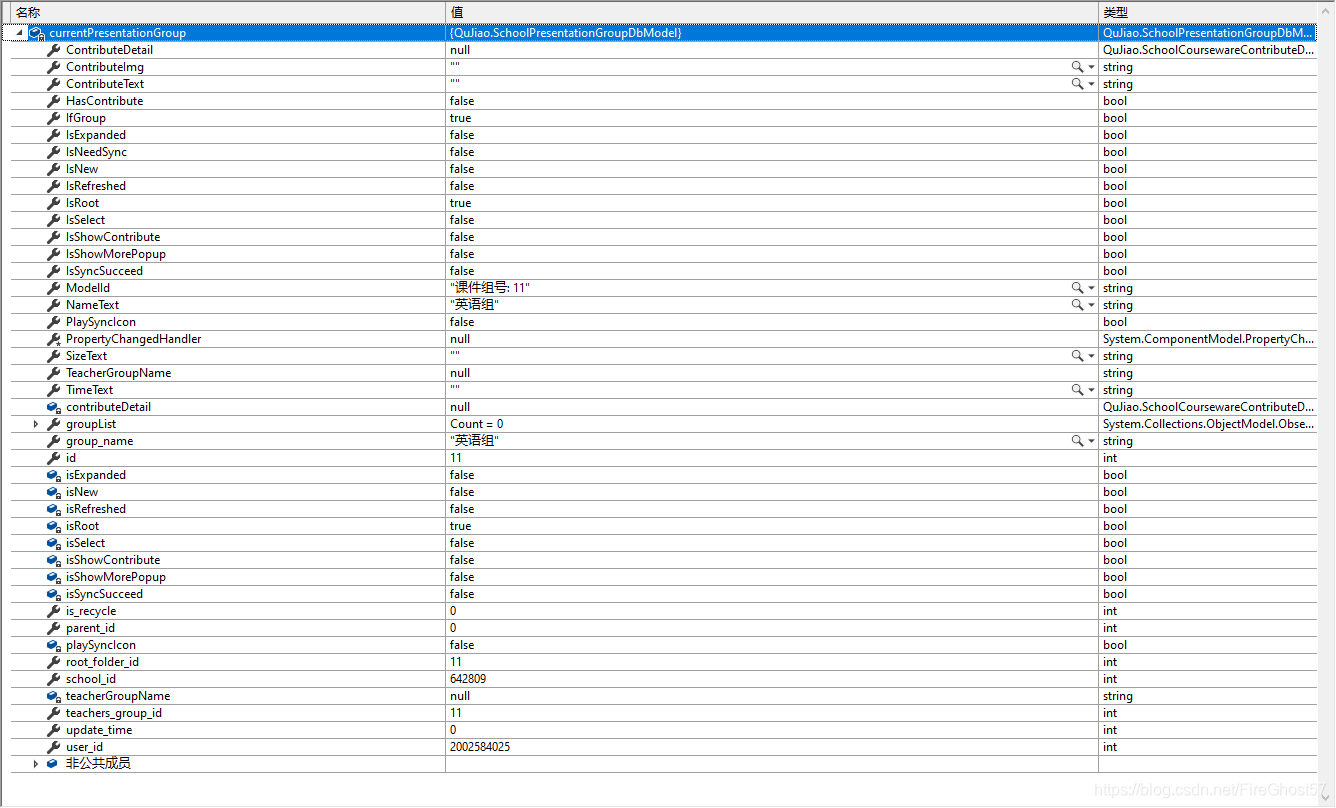
Task: Click the object icon of currentPresentationGroup
Action: click(36, 33)
